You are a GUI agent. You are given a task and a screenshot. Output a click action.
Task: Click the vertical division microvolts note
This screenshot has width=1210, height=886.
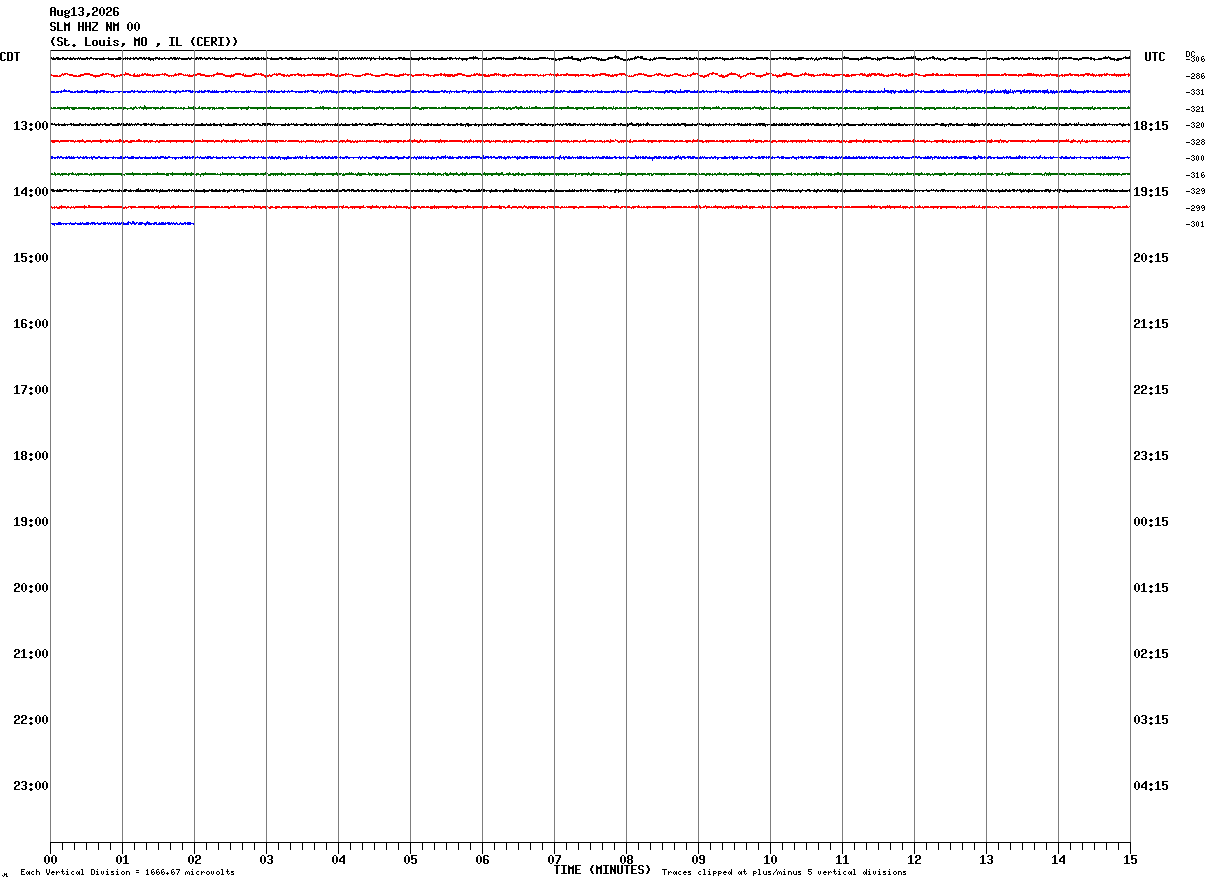[127, 873]
